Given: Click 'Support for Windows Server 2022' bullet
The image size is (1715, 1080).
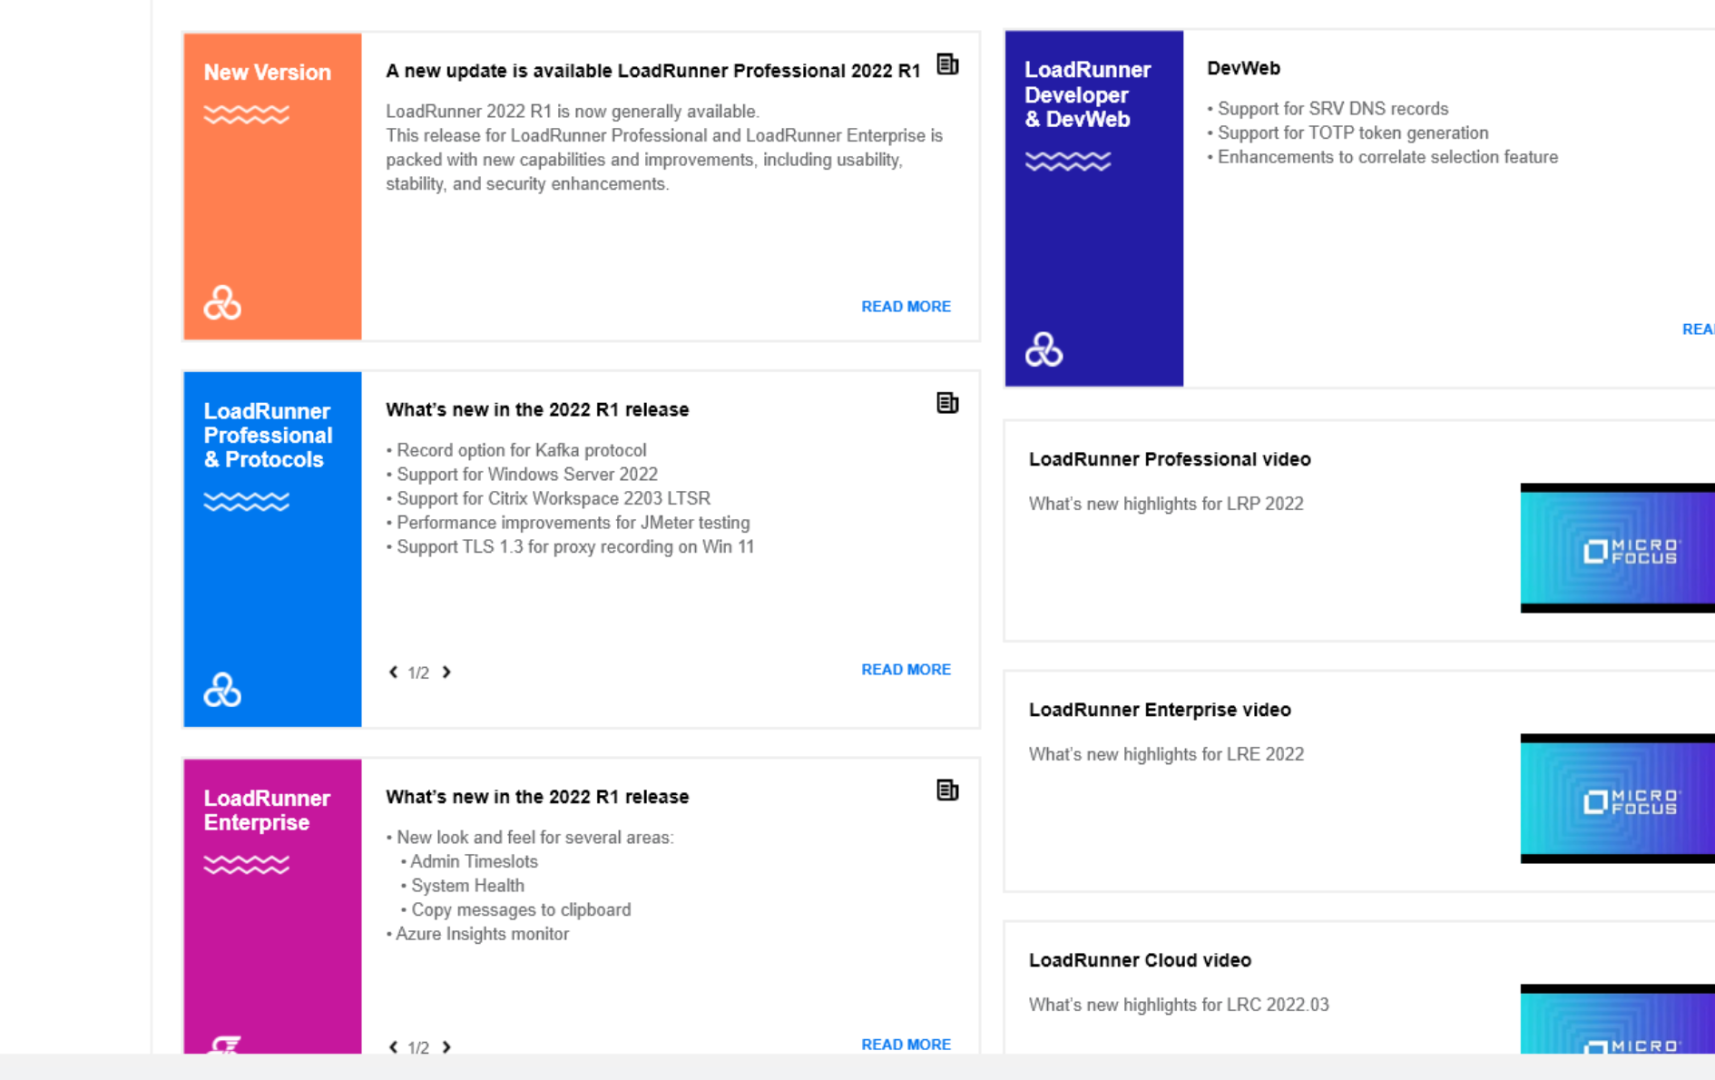Looking at the screenshot, I should click(523, 474).
